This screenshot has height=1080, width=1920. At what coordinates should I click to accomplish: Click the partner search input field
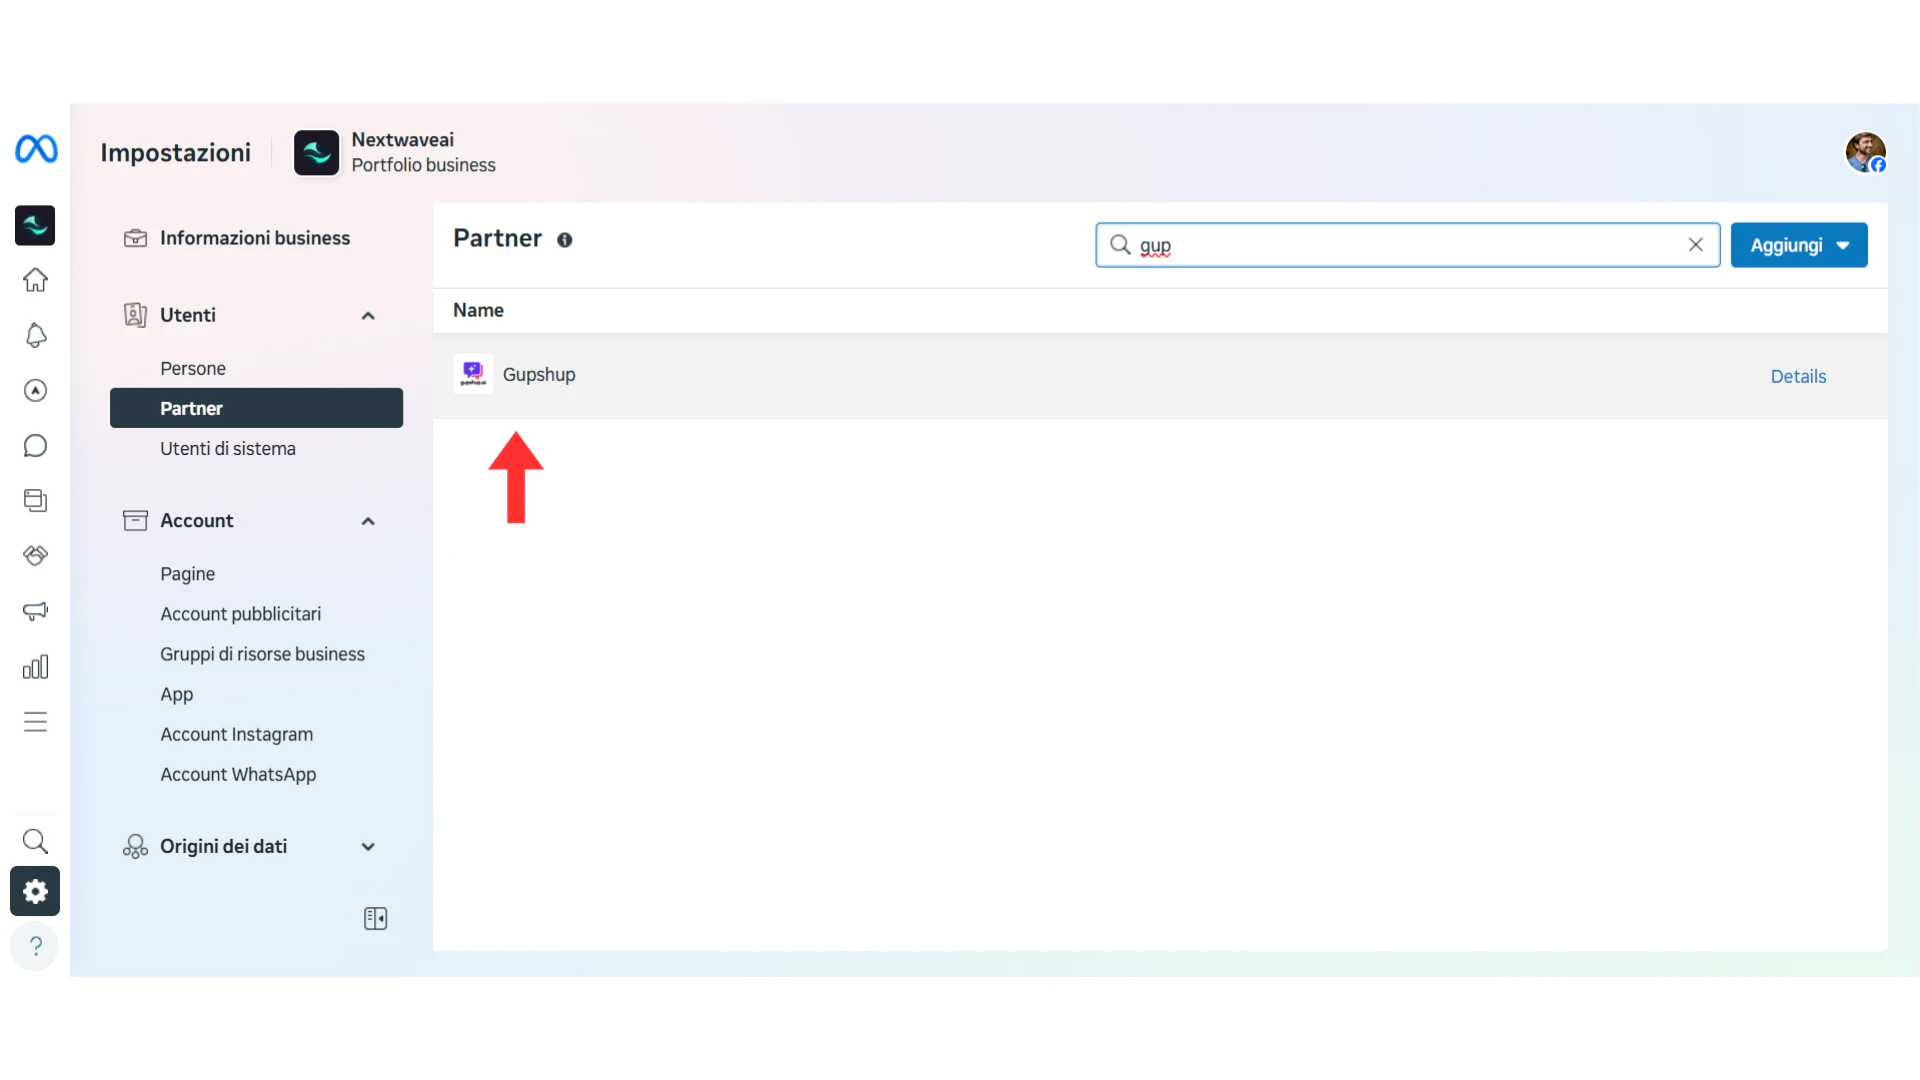point(1400,245)
